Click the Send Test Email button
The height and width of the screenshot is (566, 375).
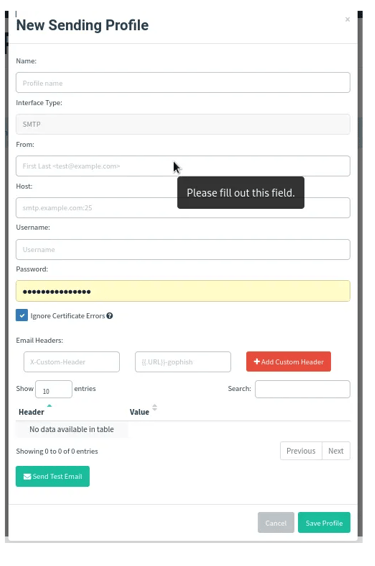53,476
